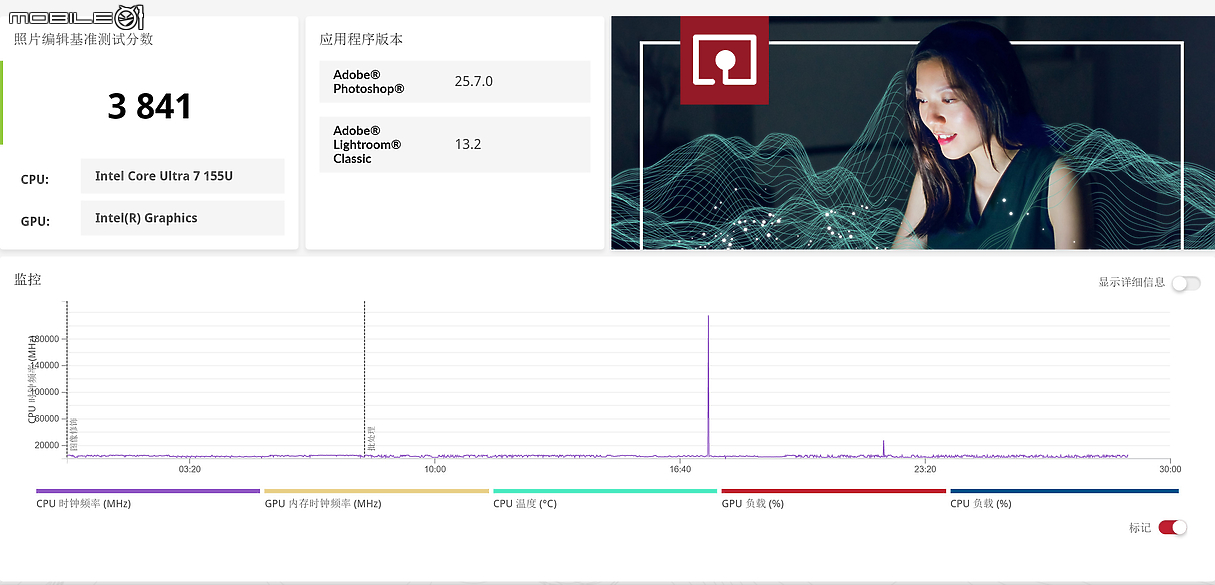This screenshot has width=1215, height=585.
Task: Click the 应用程序版本 heading
Action: [361, 39]
